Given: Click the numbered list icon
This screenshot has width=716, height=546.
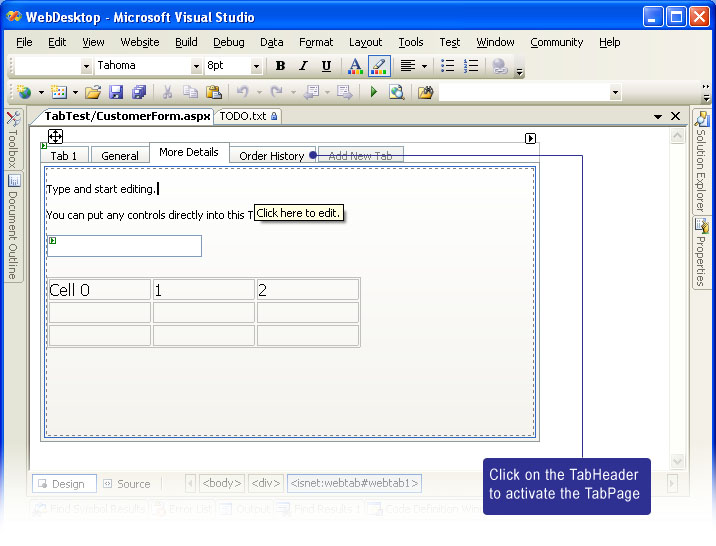Looking at the screenshot, I should (472, 66).
